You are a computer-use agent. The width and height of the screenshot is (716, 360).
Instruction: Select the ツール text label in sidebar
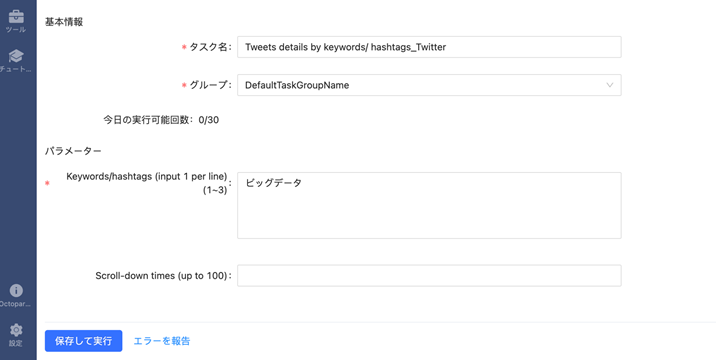pos(16,30)
